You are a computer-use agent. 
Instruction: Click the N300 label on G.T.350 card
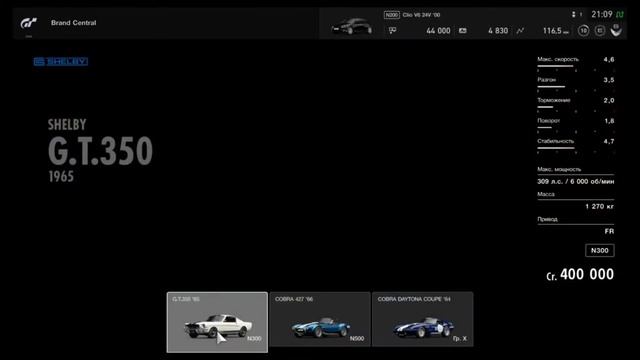[x=254, y=338]
